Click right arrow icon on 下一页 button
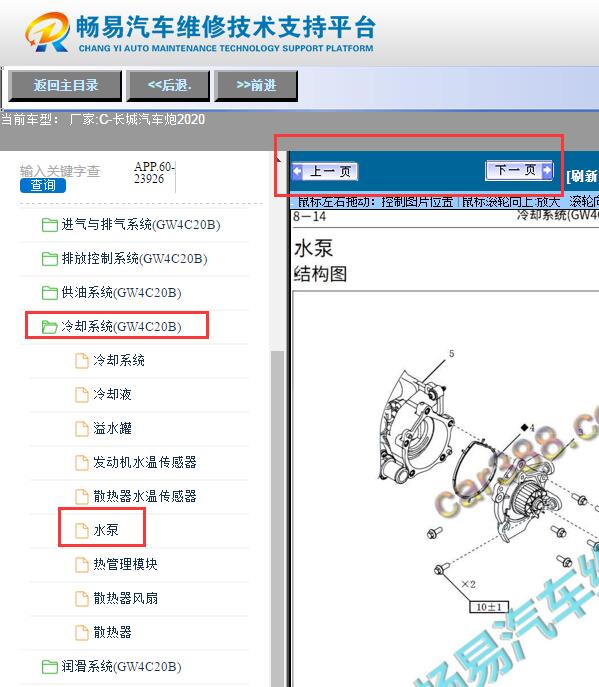Viewport: 599px width, 687px height. click(x=547, y=170)
